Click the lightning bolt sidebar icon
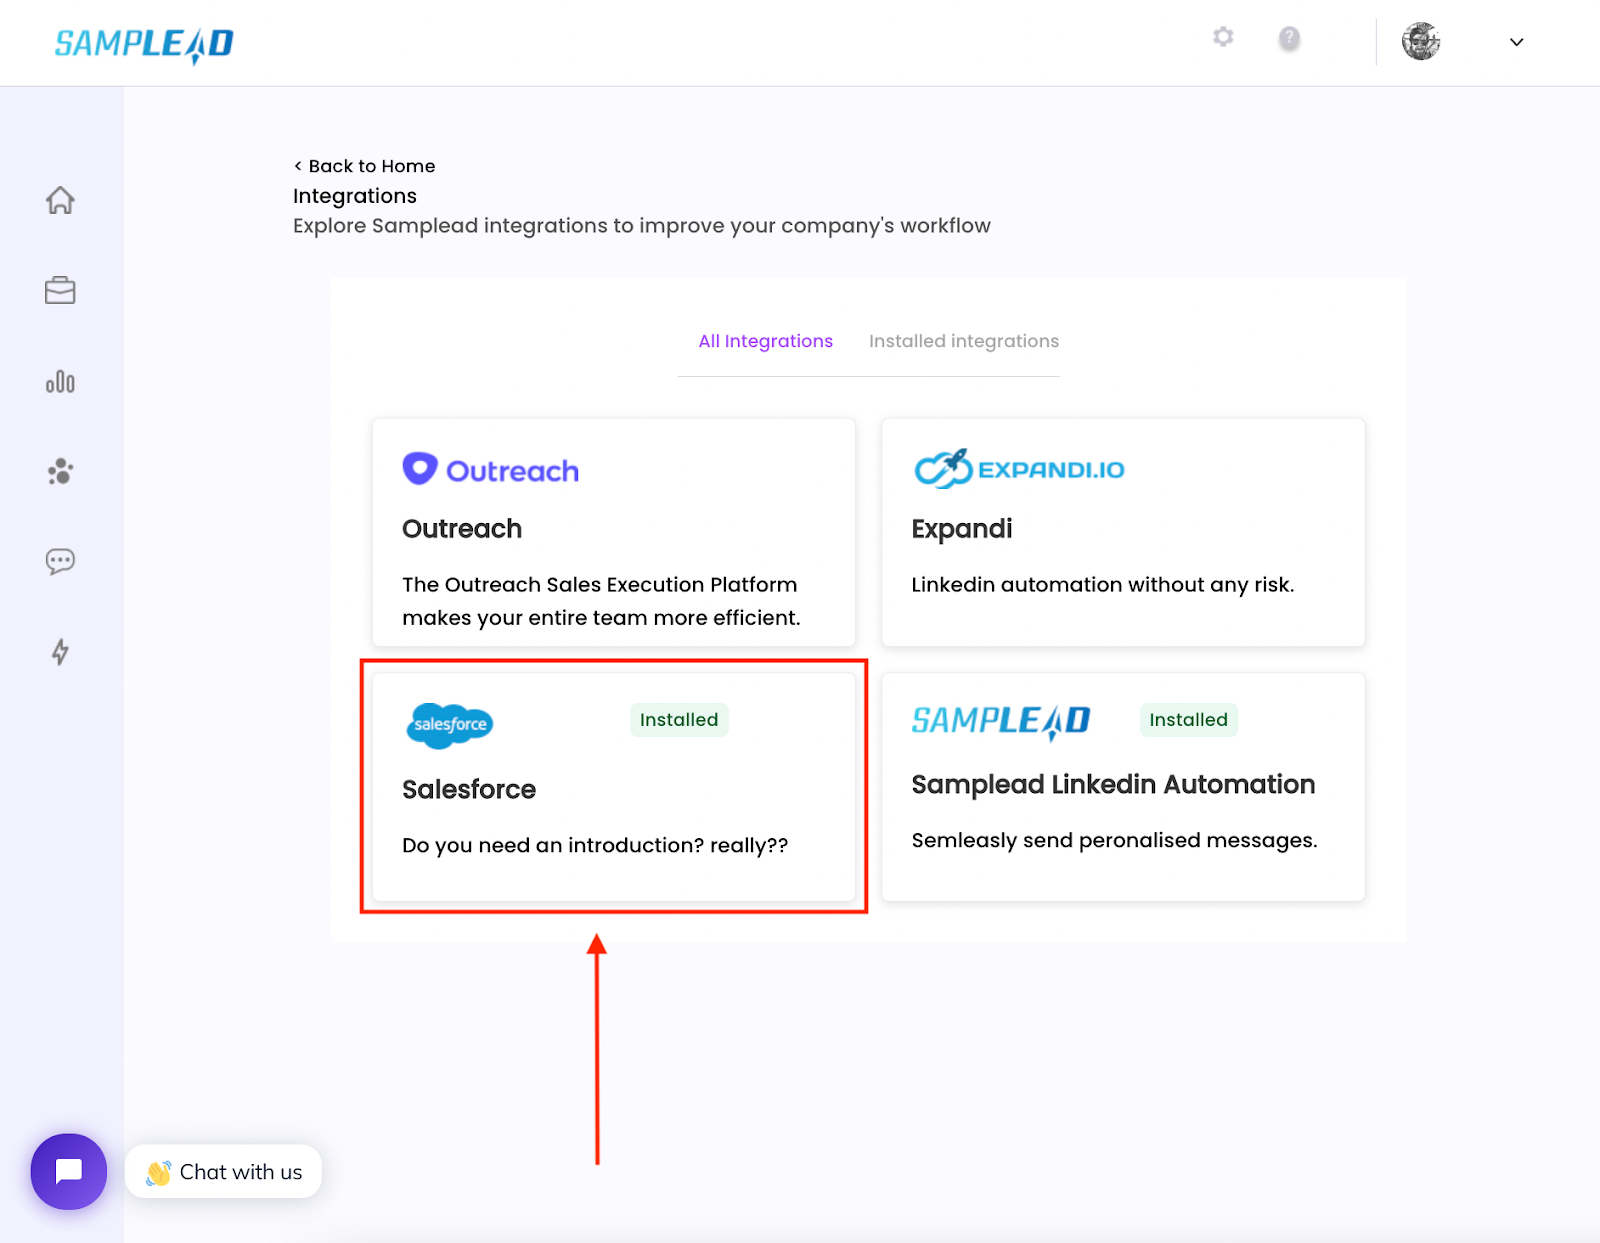Screen dimensions: 1600x1243 tap(60, 652)
